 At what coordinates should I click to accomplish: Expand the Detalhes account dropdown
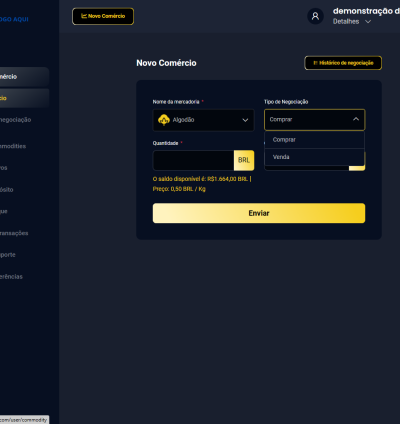[352, 21]
